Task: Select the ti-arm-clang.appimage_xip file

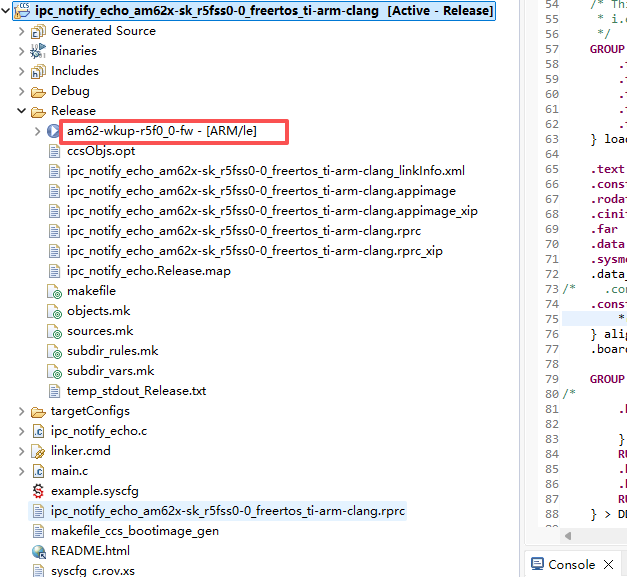Action: (272, 211)
